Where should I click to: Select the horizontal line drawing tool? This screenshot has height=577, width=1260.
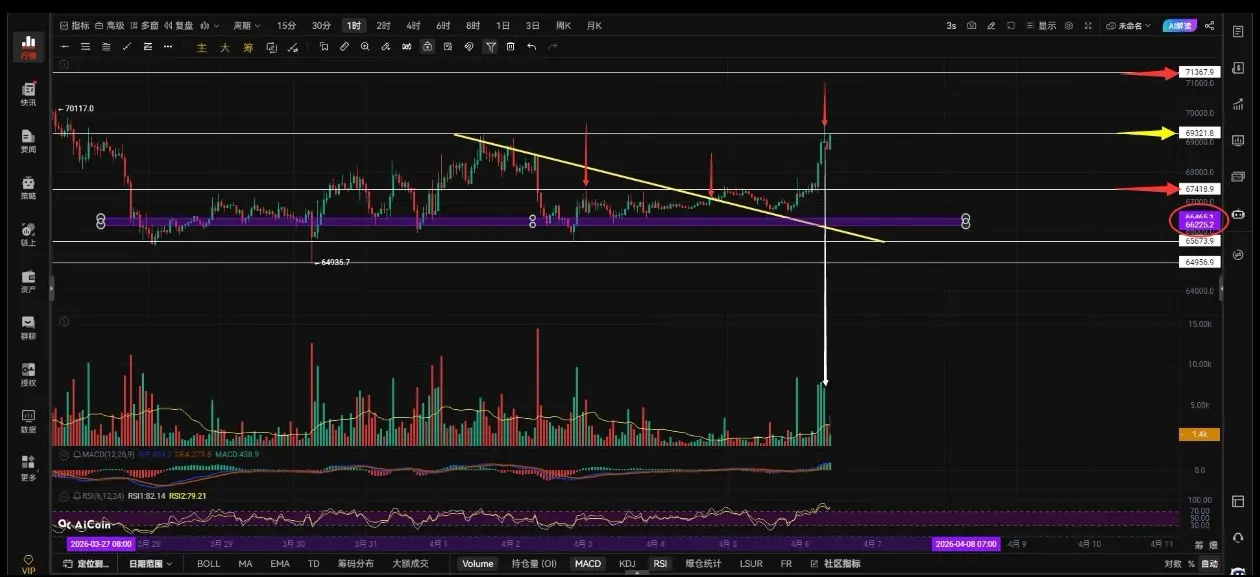click(x=65, y=46)
